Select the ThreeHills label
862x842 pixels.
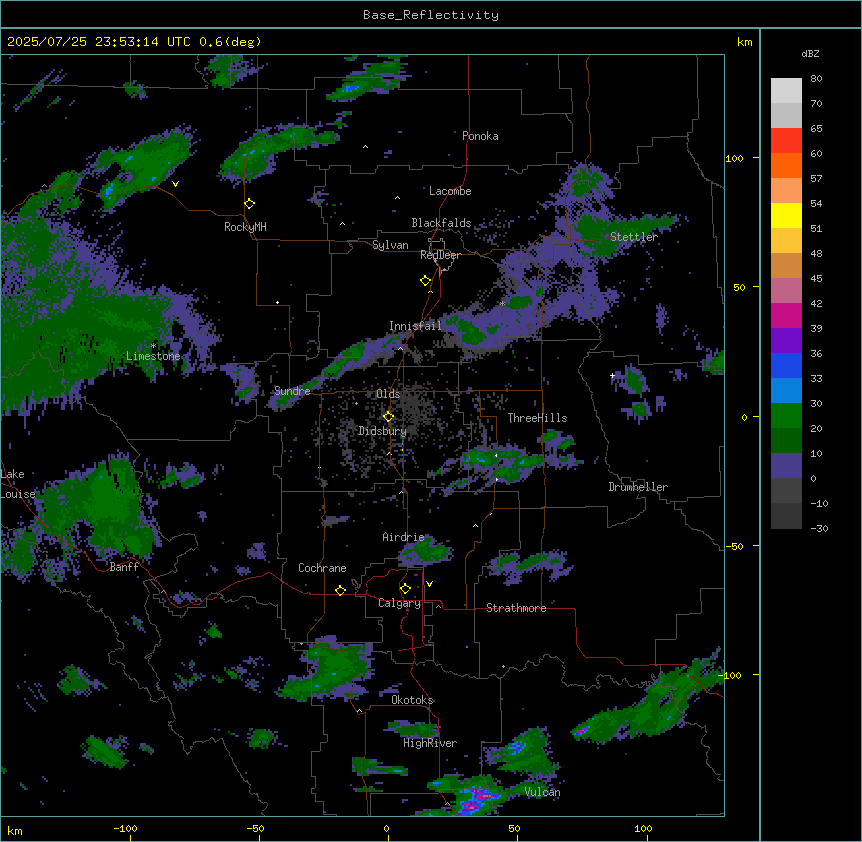(x=537, y=418)
